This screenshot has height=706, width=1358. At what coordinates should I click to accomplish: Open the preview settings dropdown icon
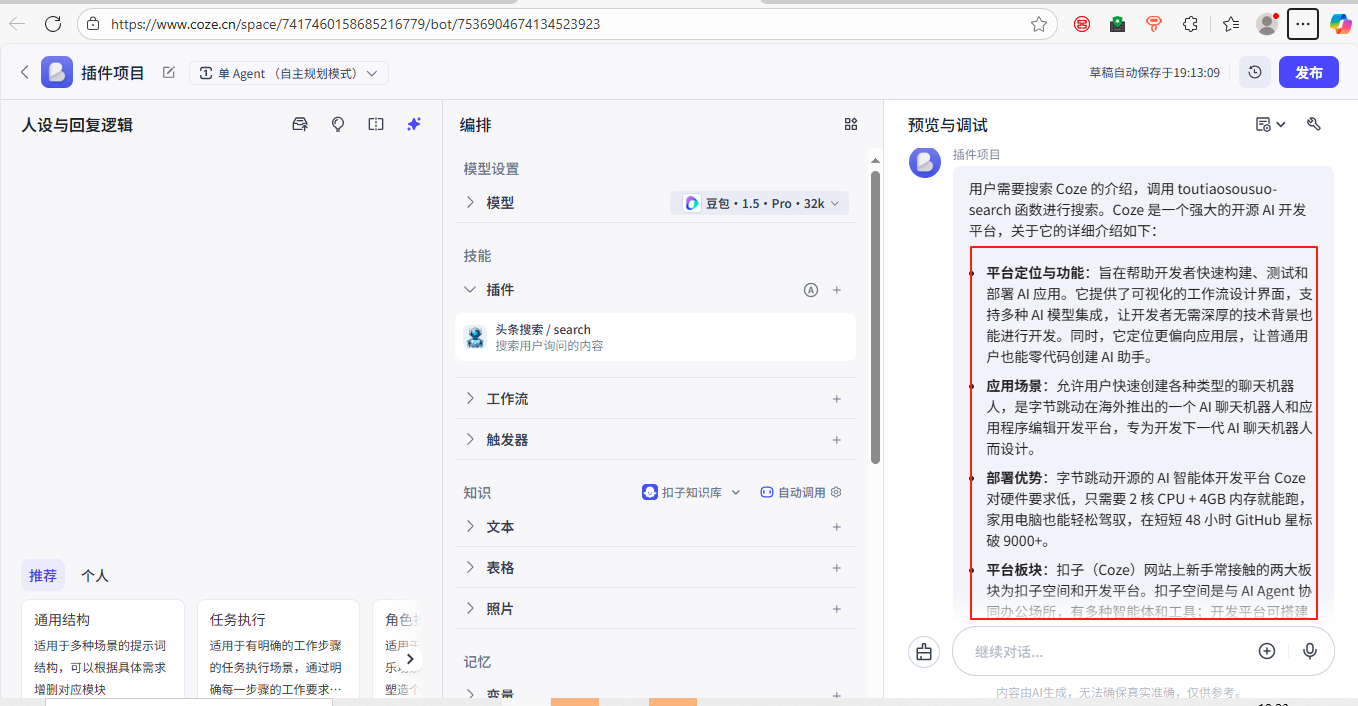[x=1270, y=124]
